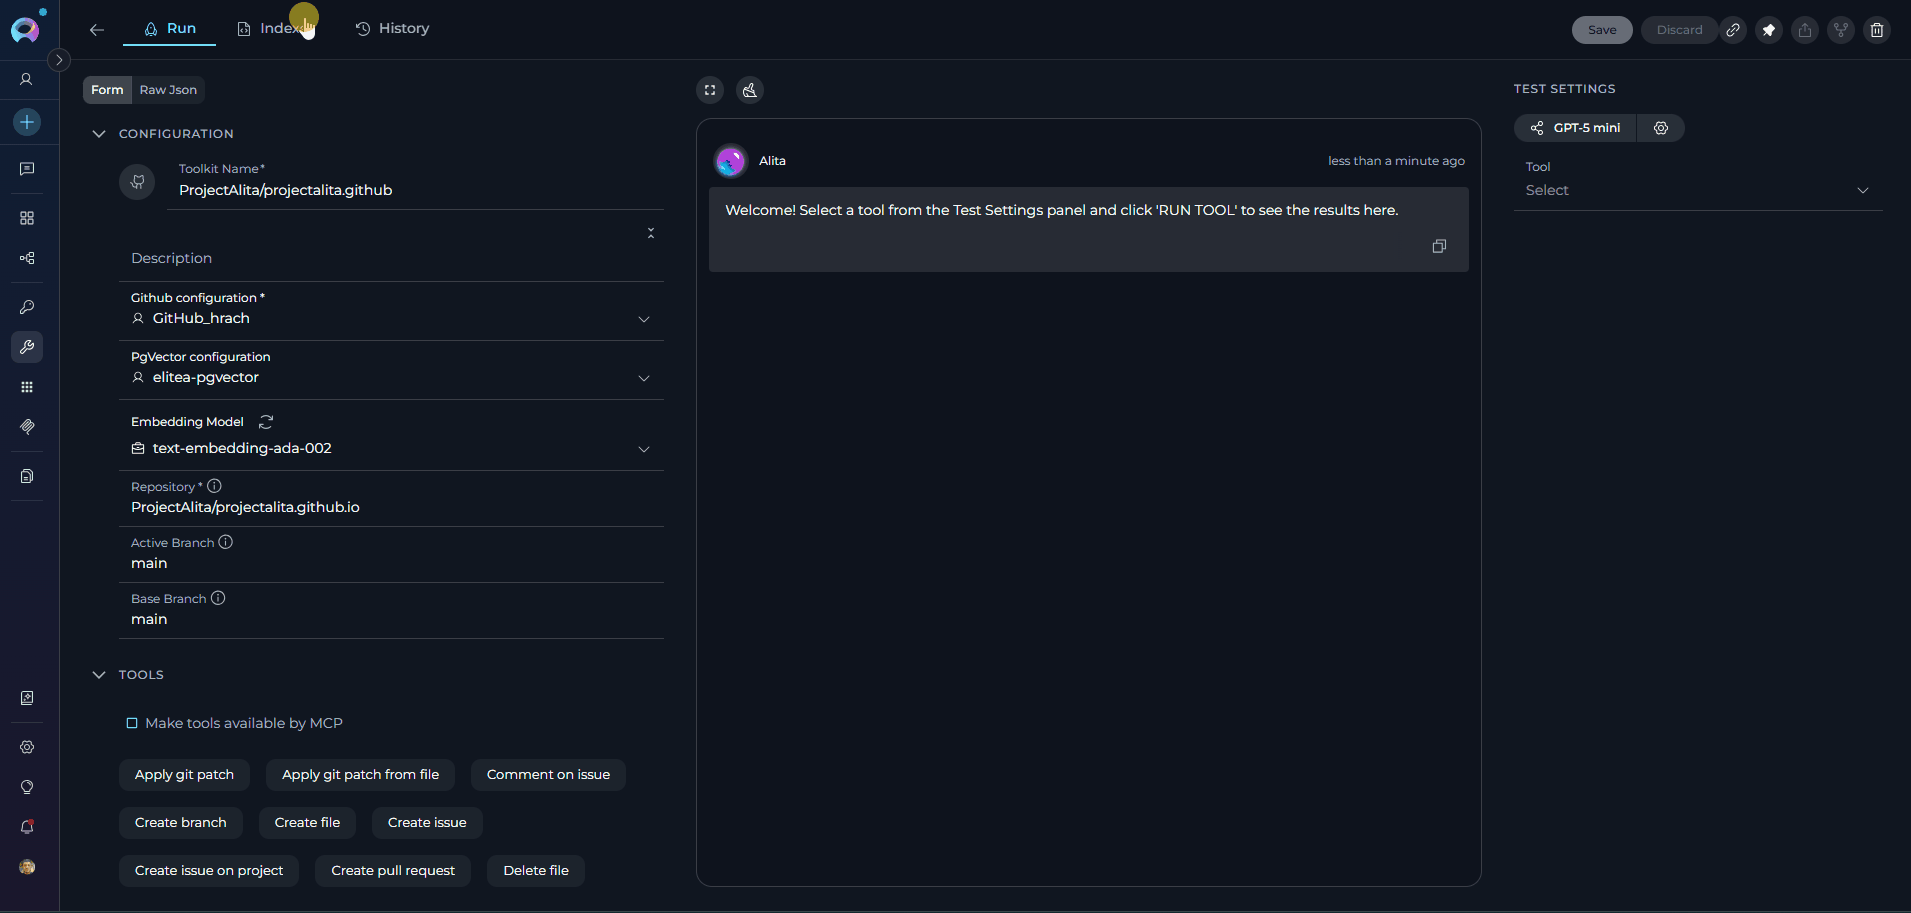Click the copy link icon
Image resolution: width=1911 pixels, height=913 pixels.
point(1733,30)
